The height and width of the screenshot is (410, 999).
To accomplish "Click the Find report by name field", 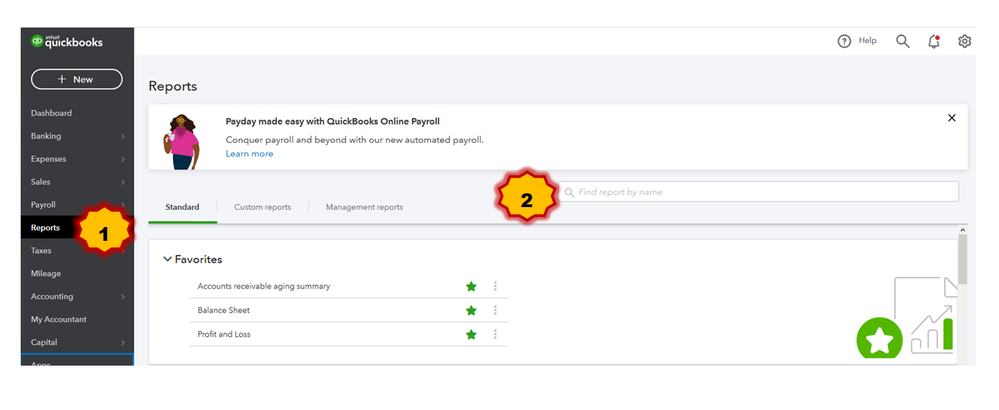I will [759, 192].
